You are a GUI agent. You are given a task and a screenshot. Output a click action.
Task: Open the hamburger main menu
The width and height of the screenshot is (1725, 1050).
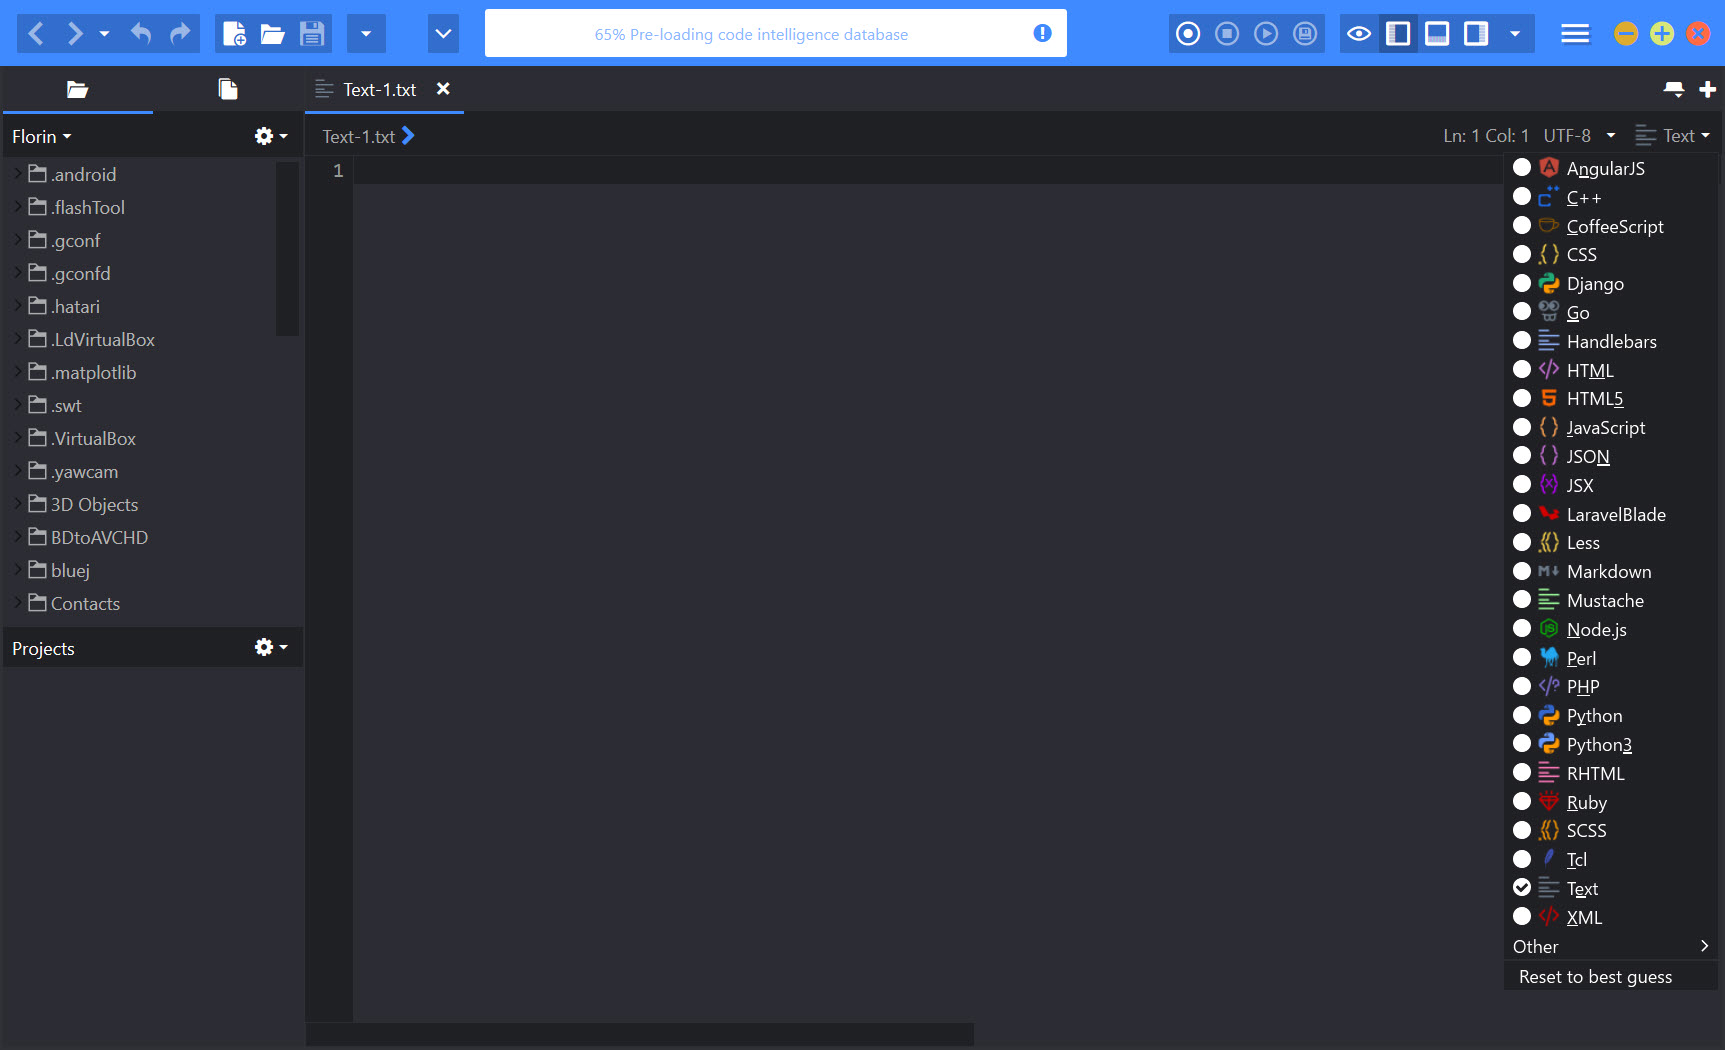click(x=1575, y=34)
